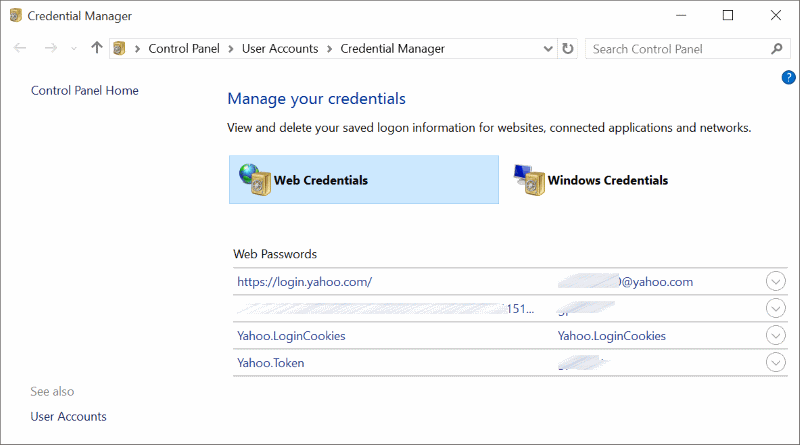Maximize the Credential Manager window
The width and height of the screenshot is (800, 445).
click(728, 15)
